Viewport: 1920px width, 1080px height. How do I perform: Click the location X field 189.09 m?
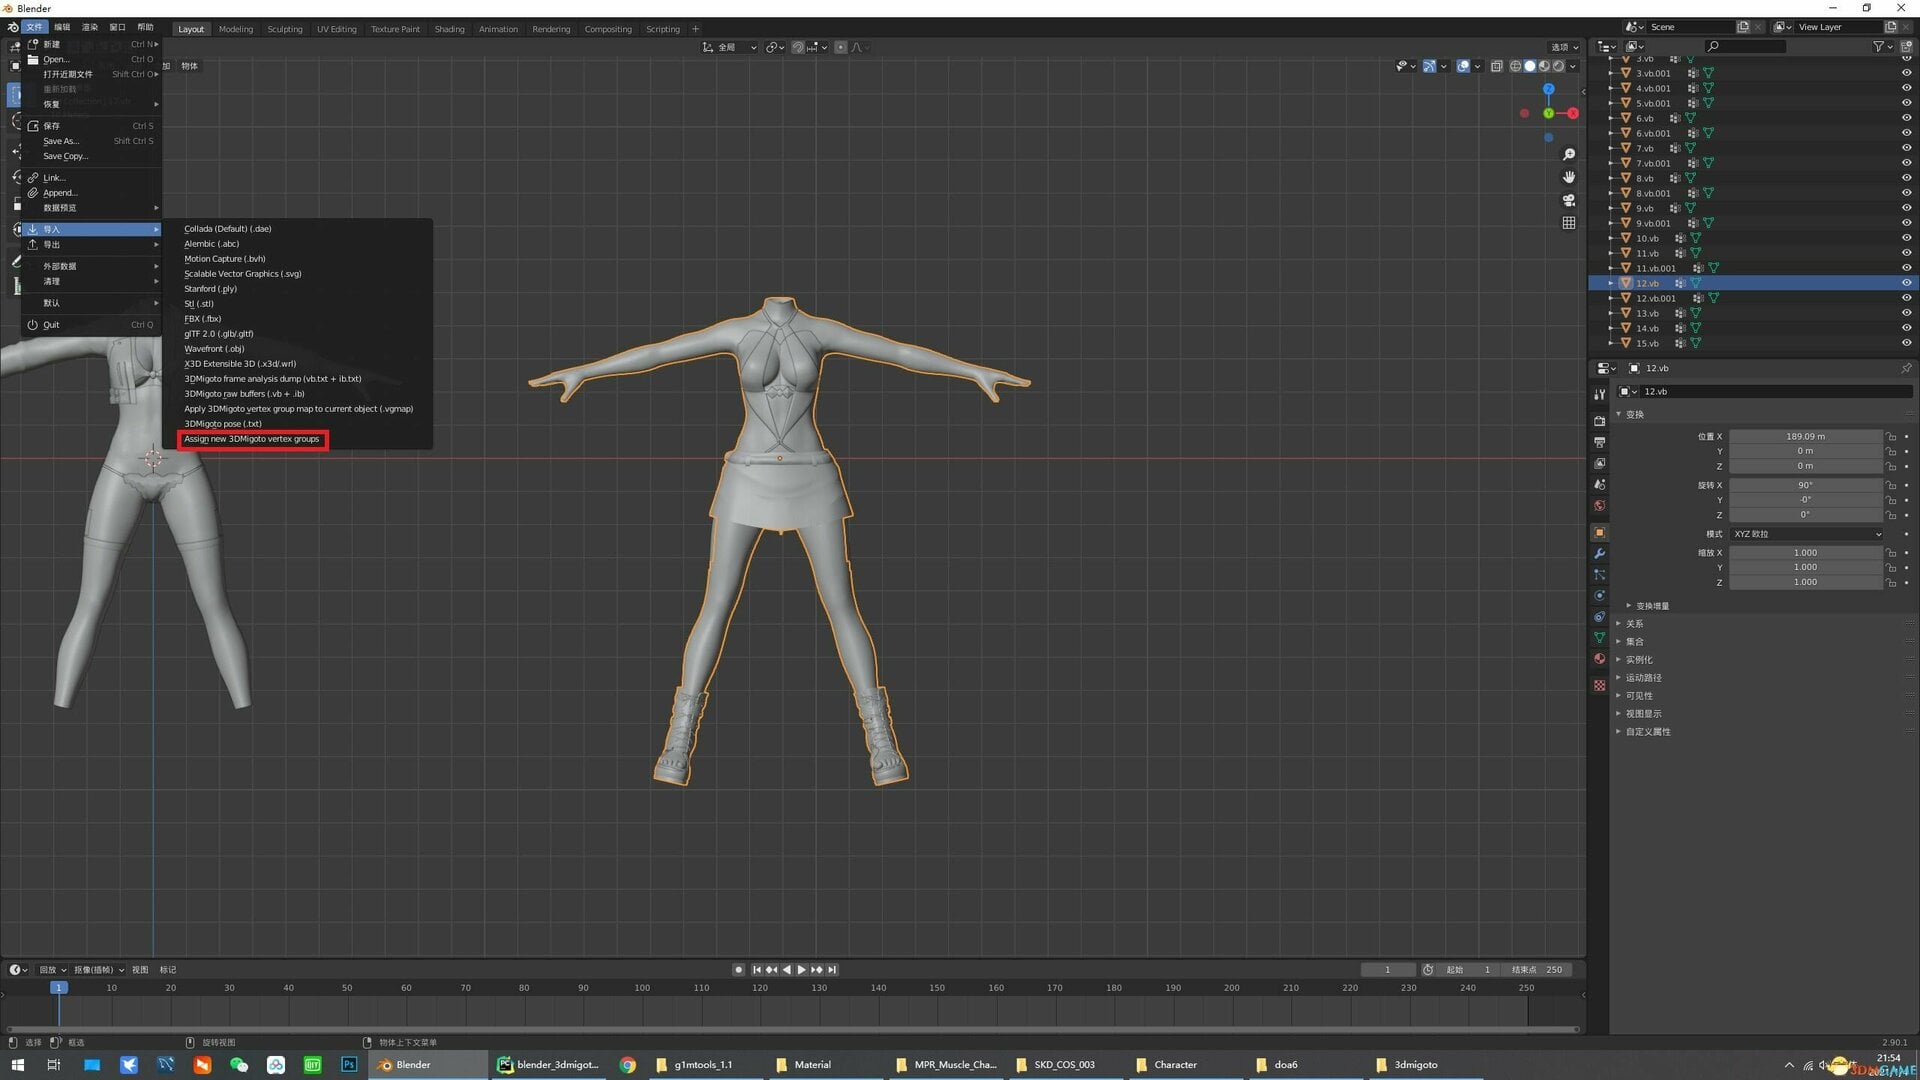[x=1805, y=436]
